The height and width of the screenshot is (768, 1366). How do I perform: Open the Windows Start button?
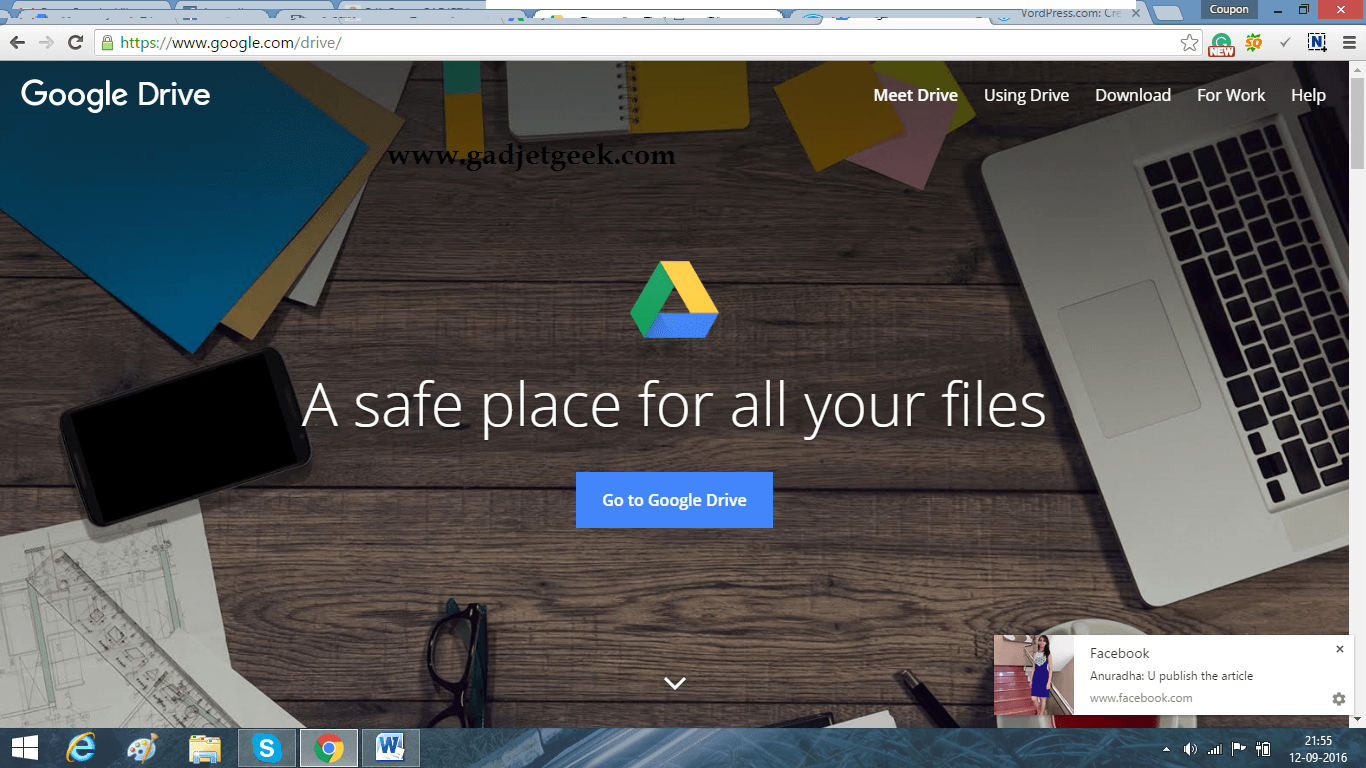pos(24,748)
